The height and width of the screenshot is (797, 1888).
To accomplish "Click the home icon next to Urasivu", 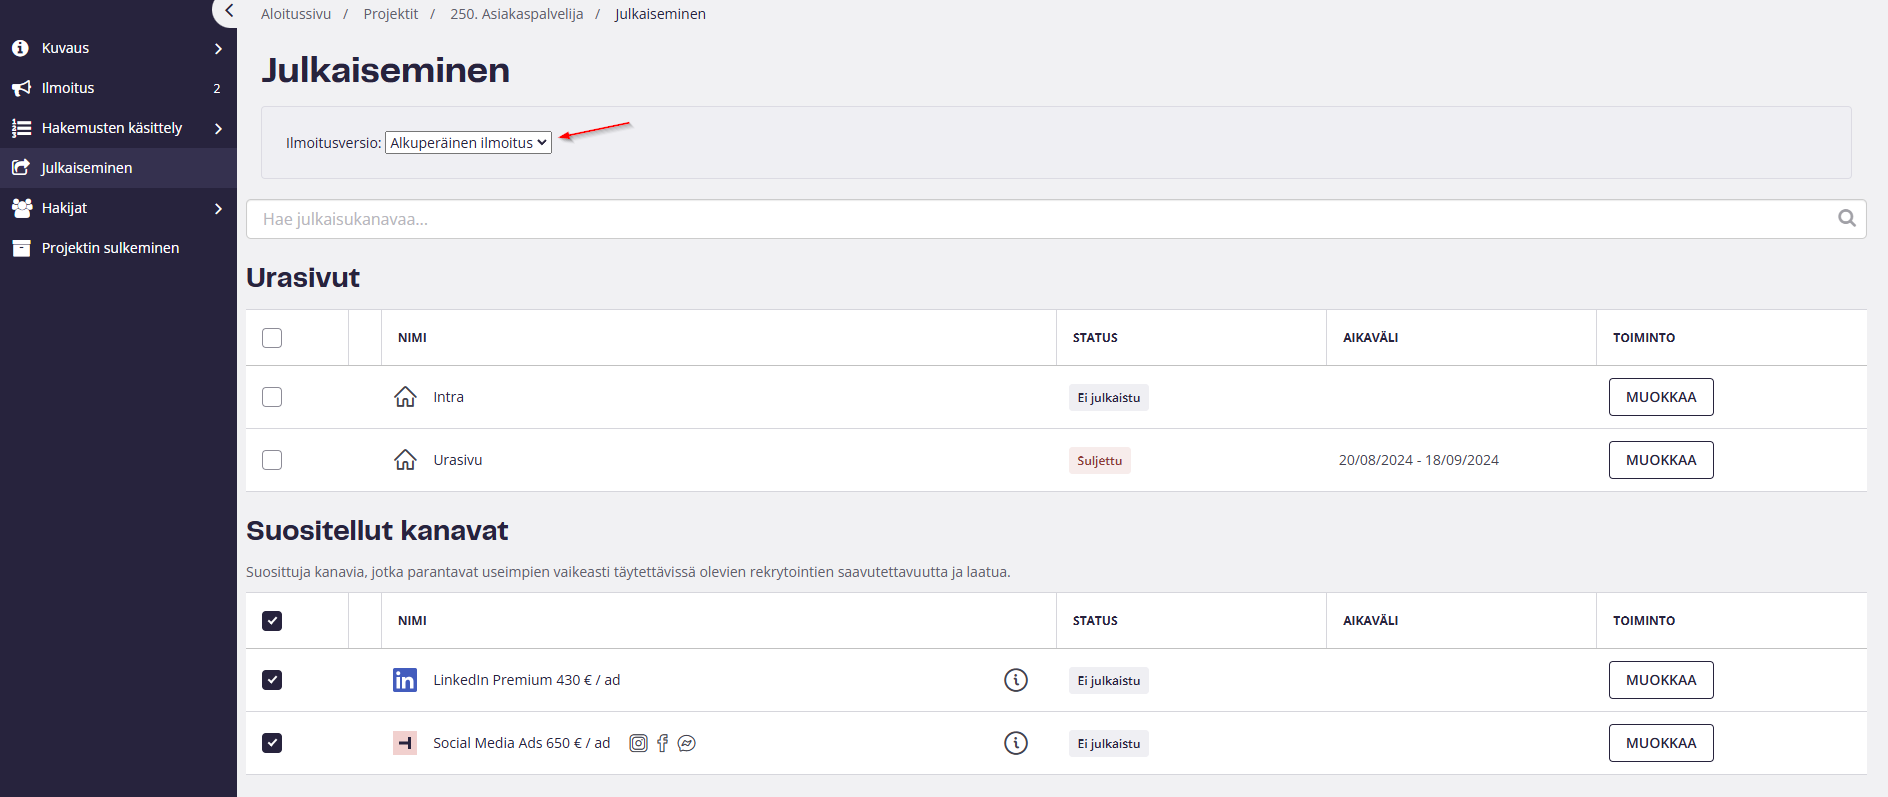I will click(x=405, y=460).
